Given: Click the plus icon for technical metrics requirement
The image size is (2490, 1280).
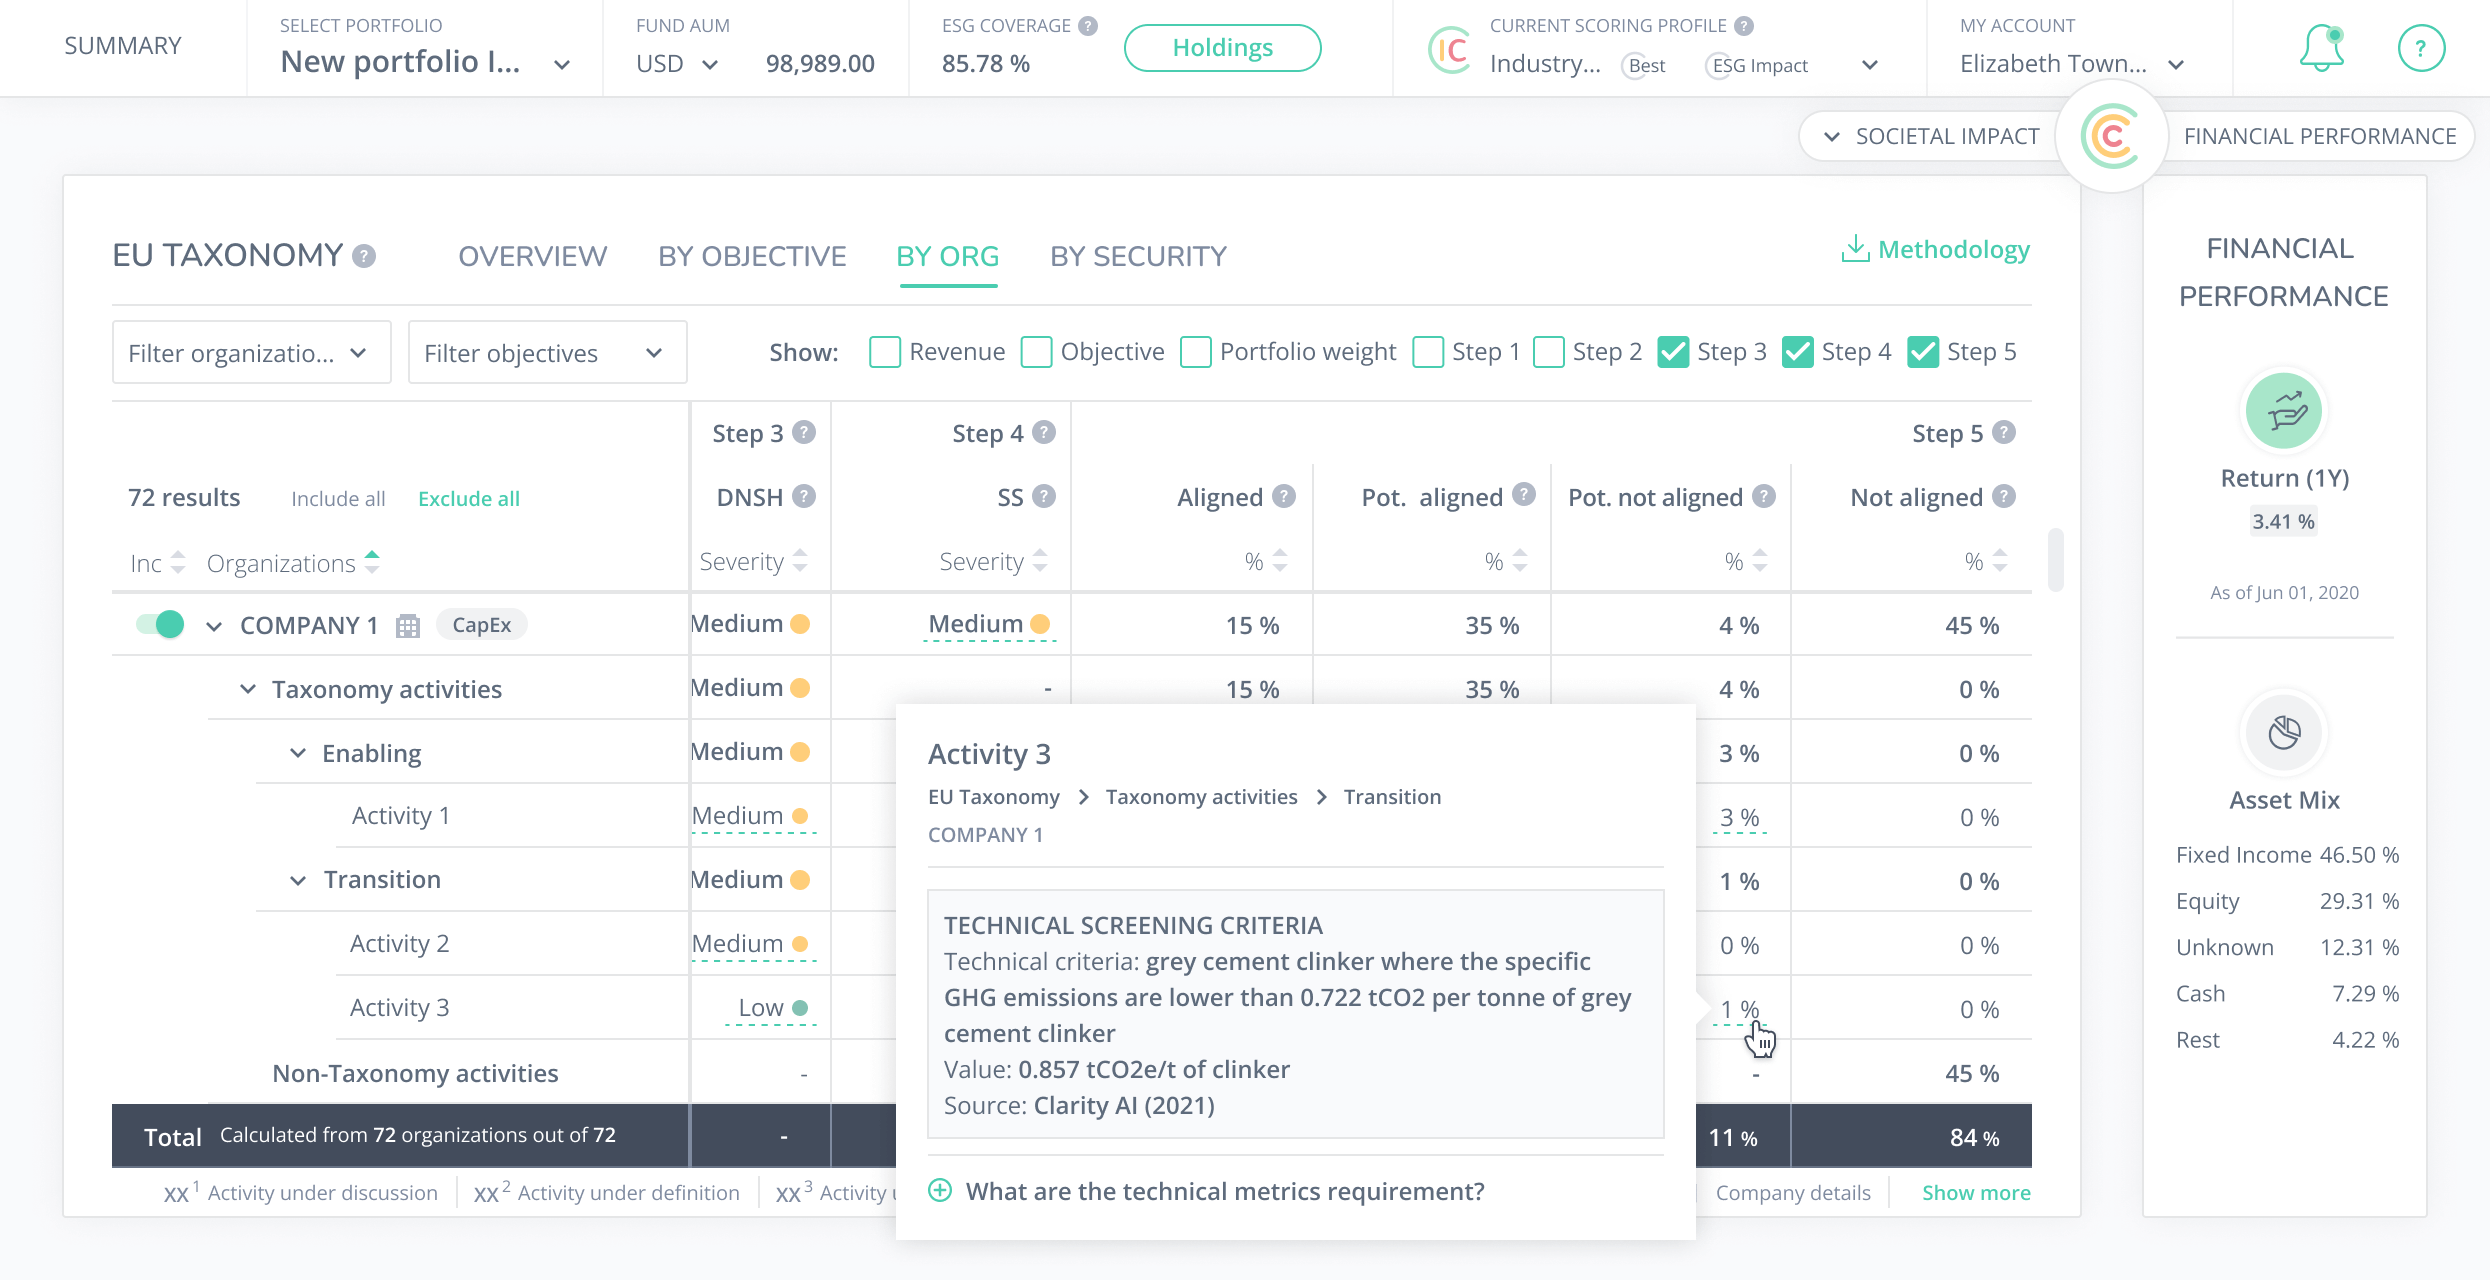Looking at the screenshot, I should [940, 1190].
